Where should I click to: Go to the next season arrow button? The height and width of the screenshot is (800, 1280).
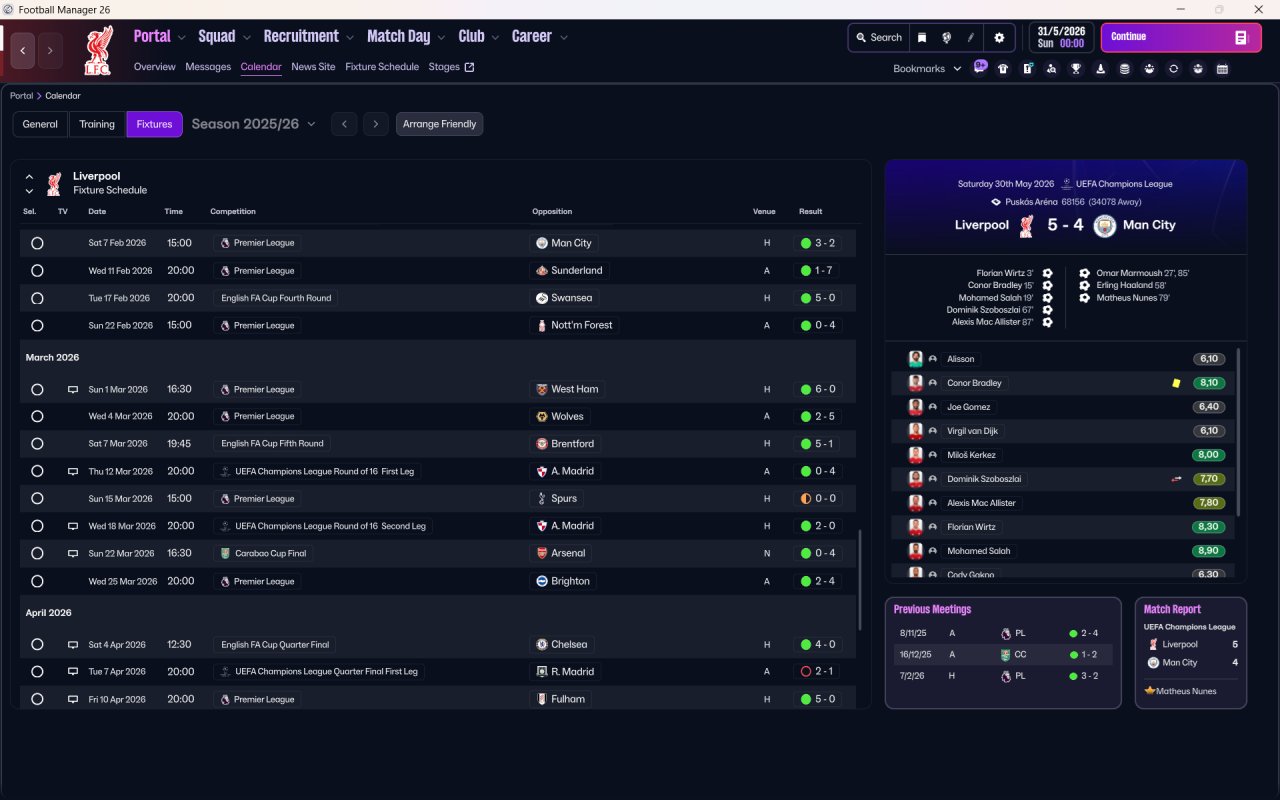[x=375, y=124]
